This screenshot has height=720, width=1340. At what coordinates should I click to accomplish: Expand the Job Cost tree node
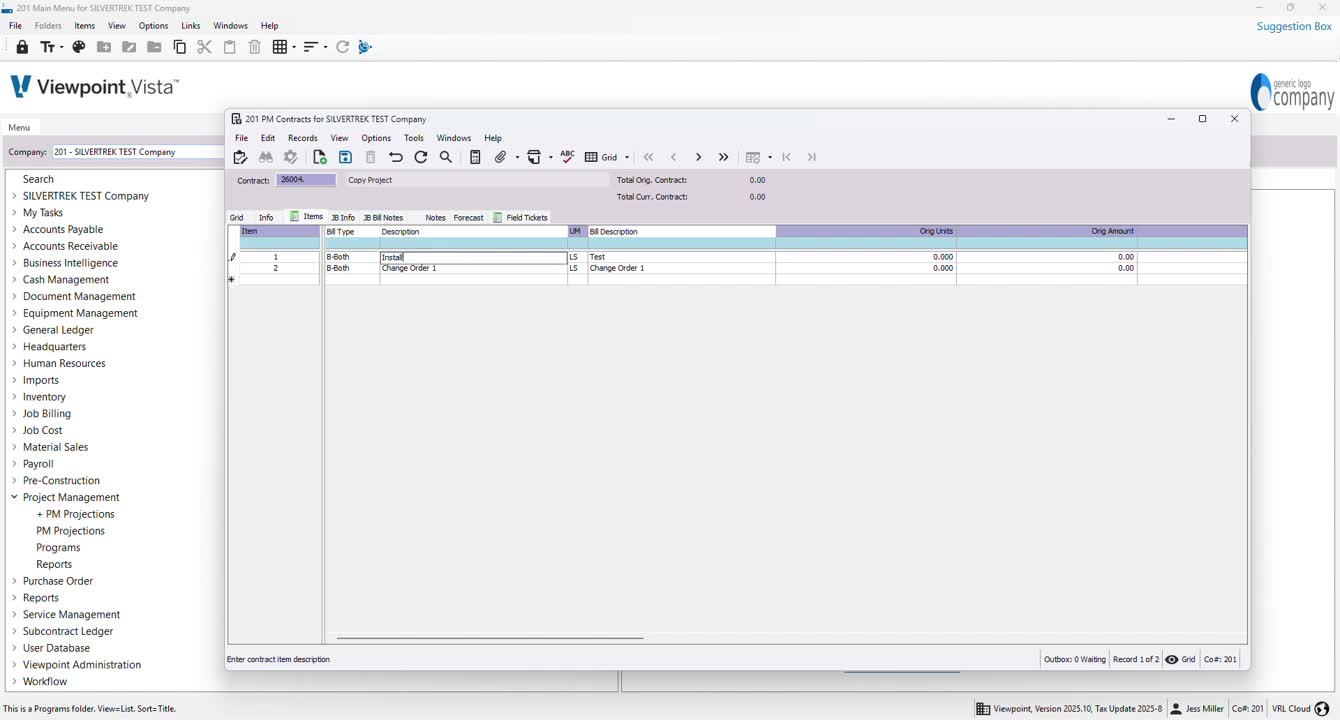(14, 430)
